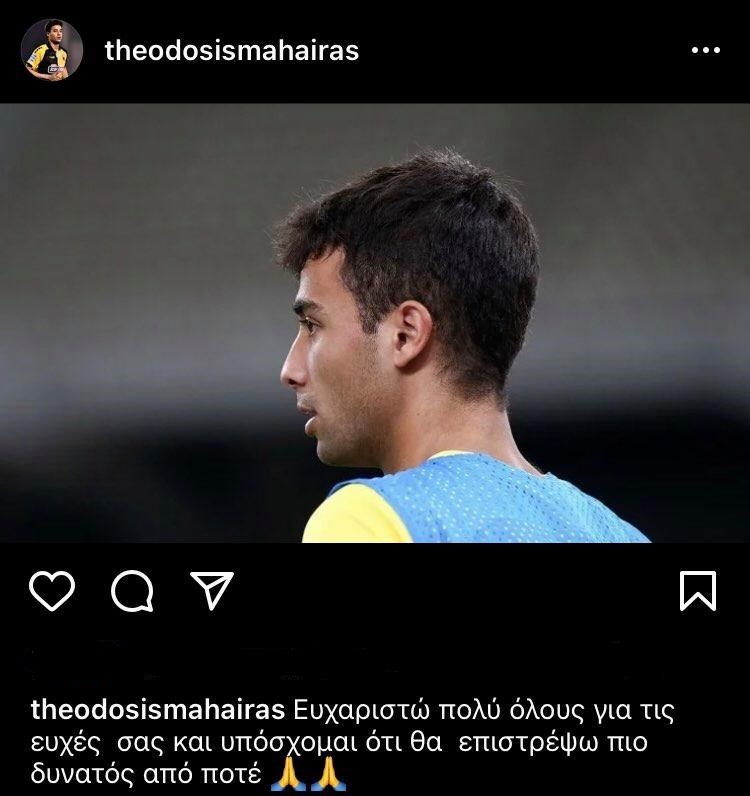
Task: Save the post with the bookmark icon
Action: coord(698,590)
